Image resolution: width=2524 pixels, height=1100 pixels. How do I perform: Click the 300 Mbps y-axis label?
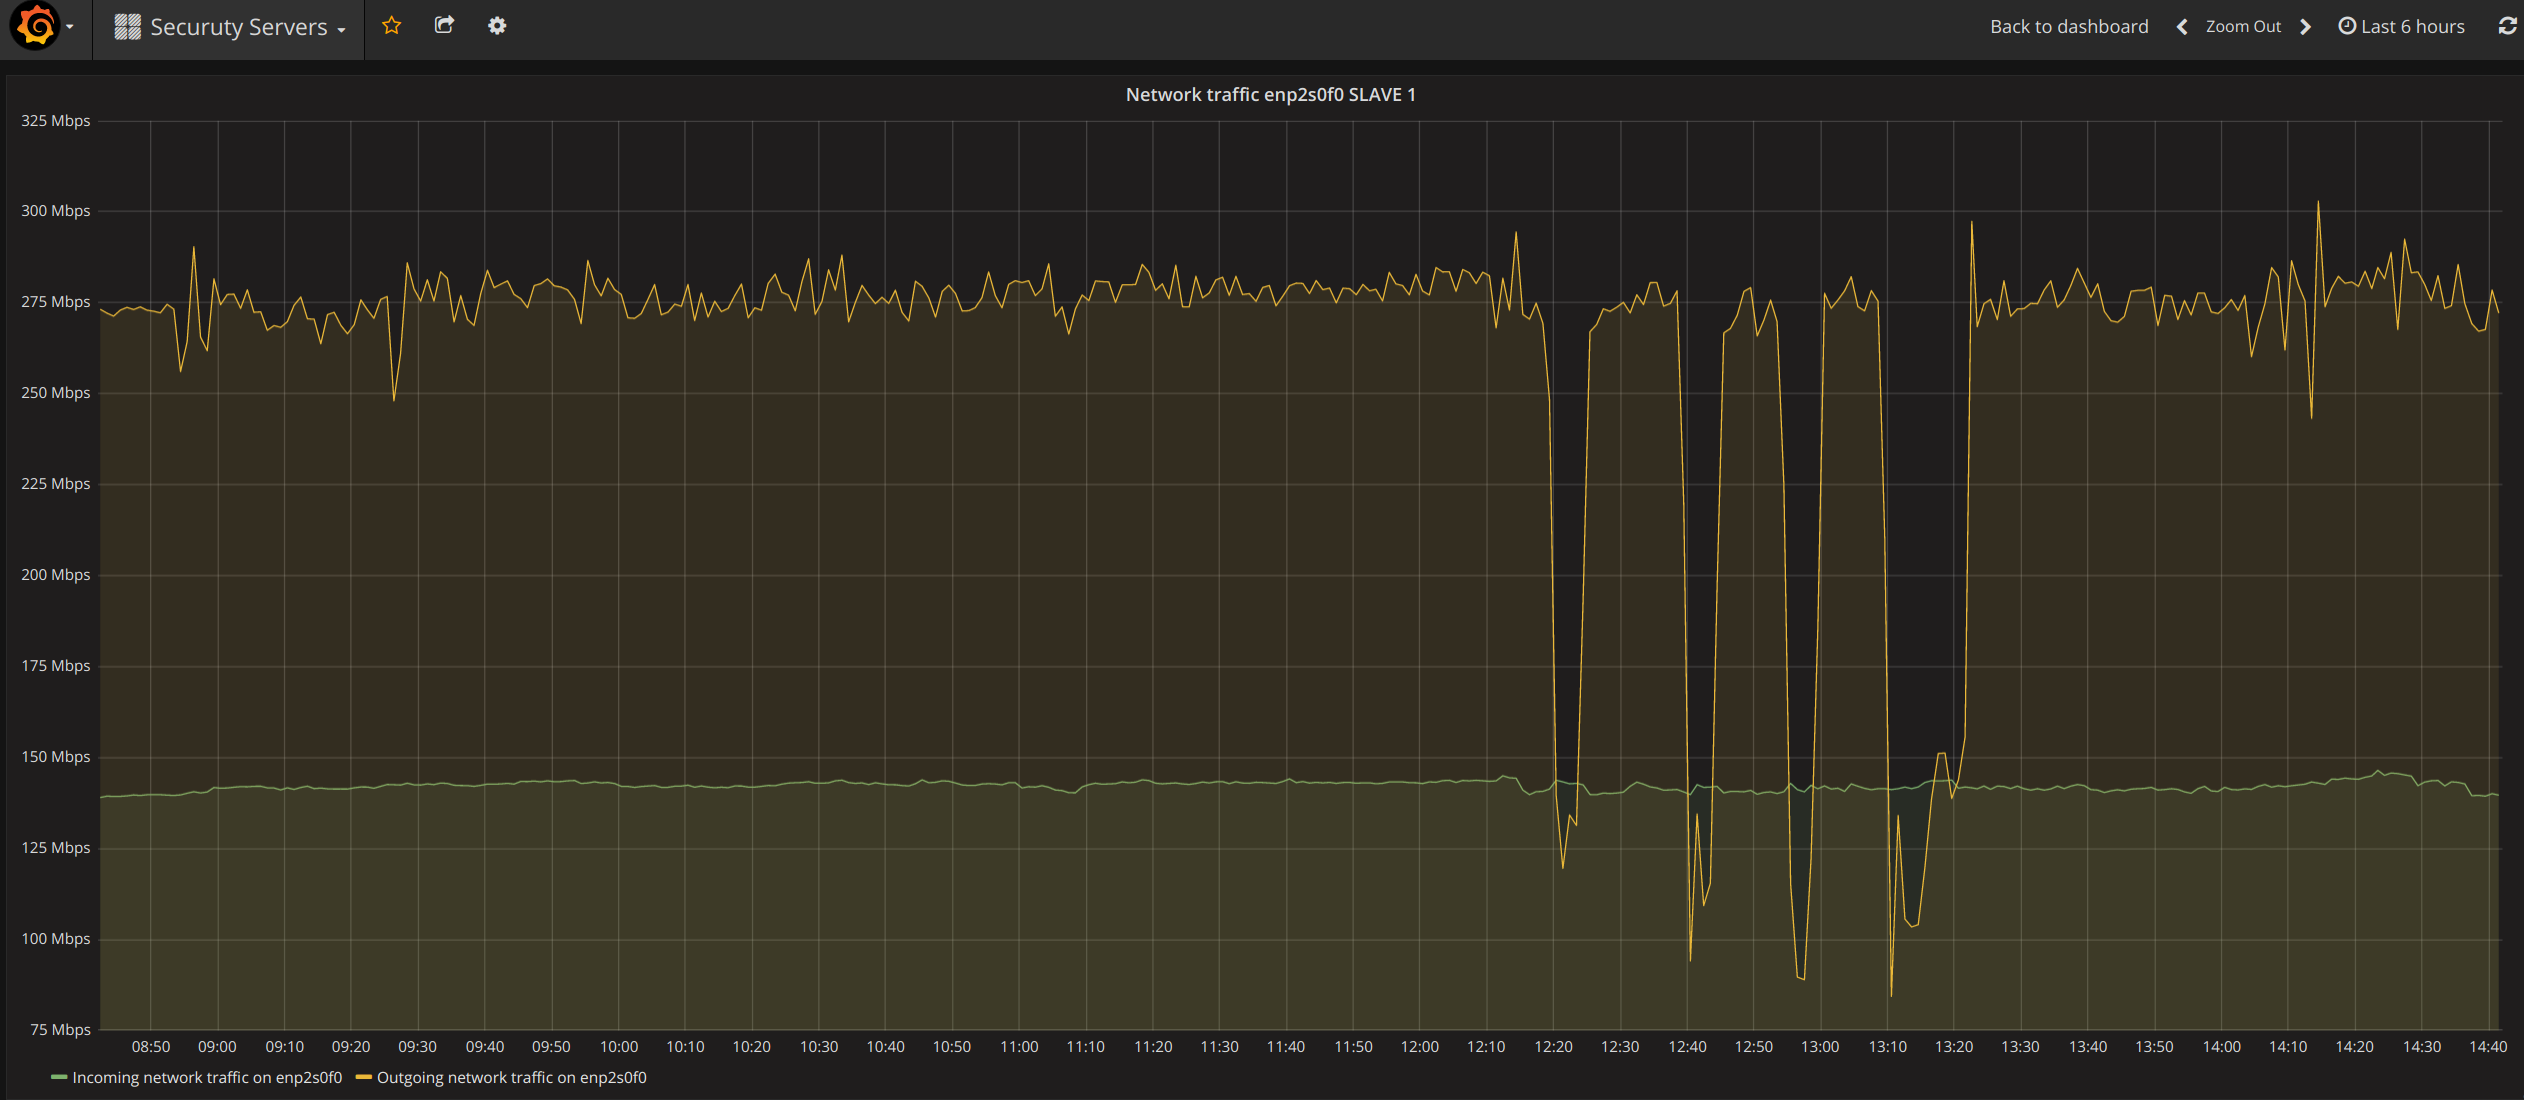55,211
